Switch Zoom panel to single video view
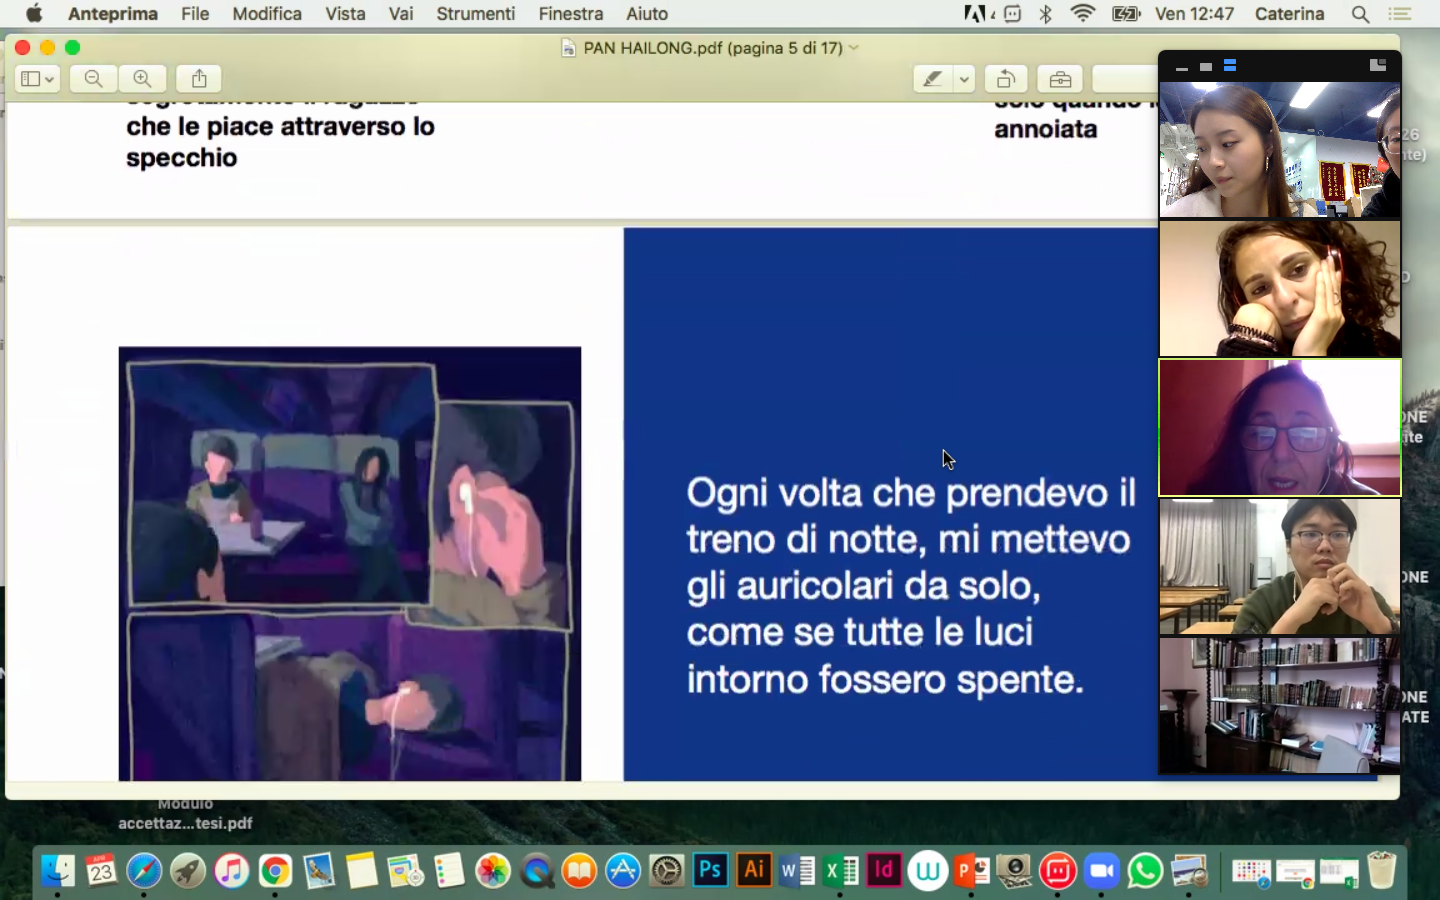Screen dimensions: 1440x900 click(x=1206, y=66)
